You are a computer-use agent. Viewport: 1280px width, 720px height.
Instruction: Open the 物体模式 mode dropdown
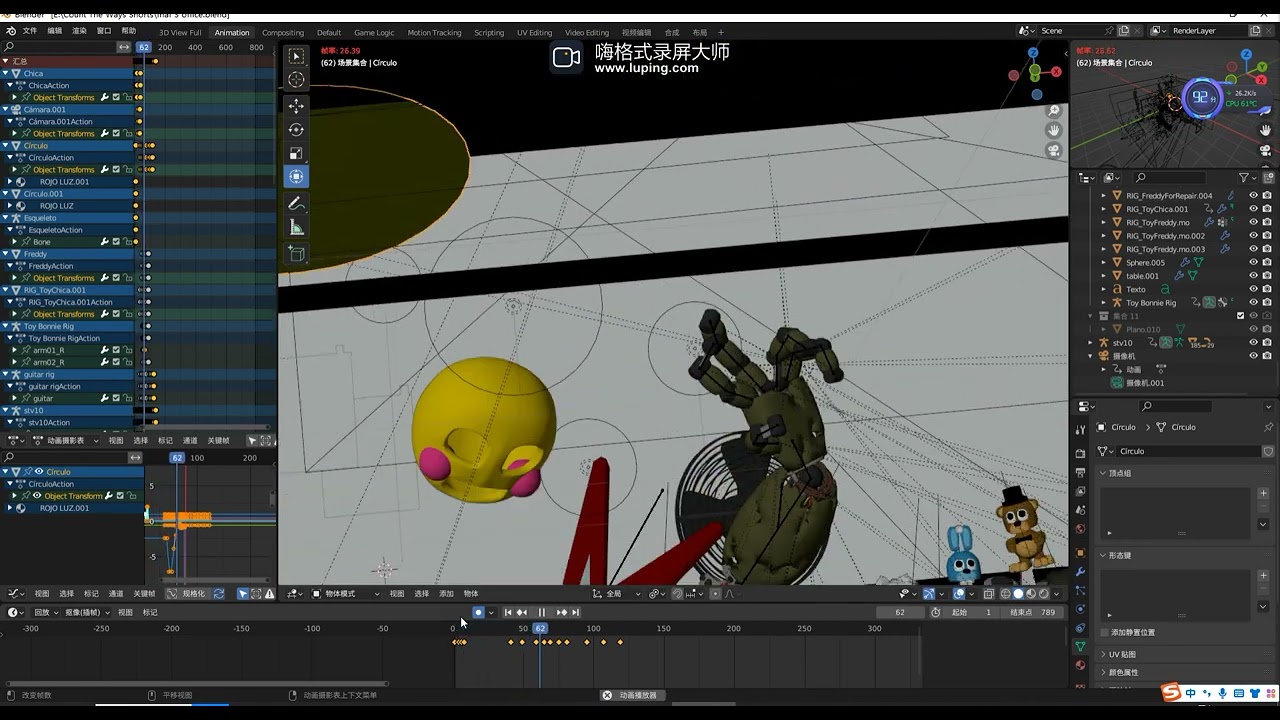click(x=346, y=593)
